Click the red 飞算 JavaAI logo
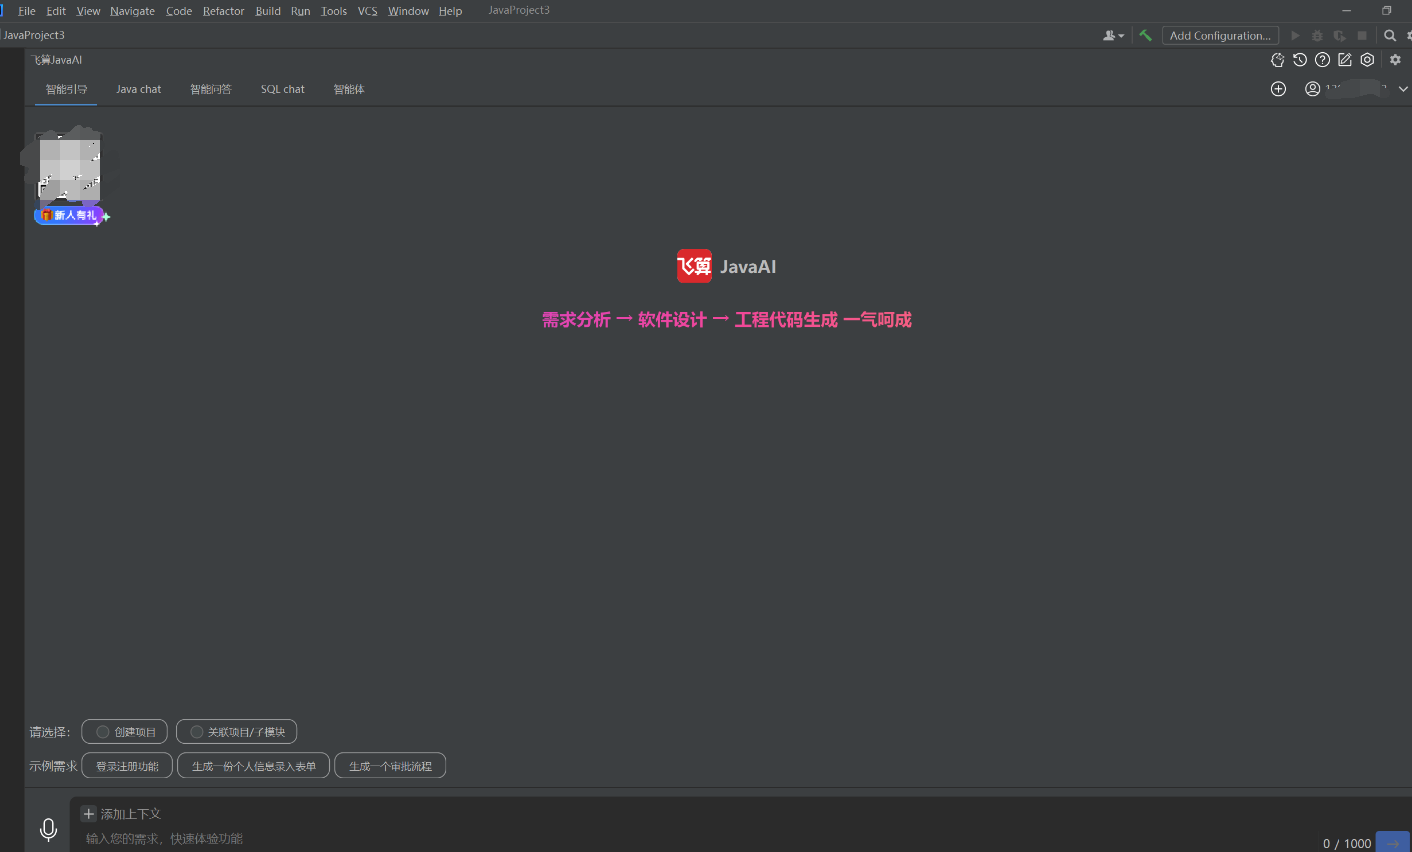The height and width of the screenshot is (852, 1412). [694, 266]
